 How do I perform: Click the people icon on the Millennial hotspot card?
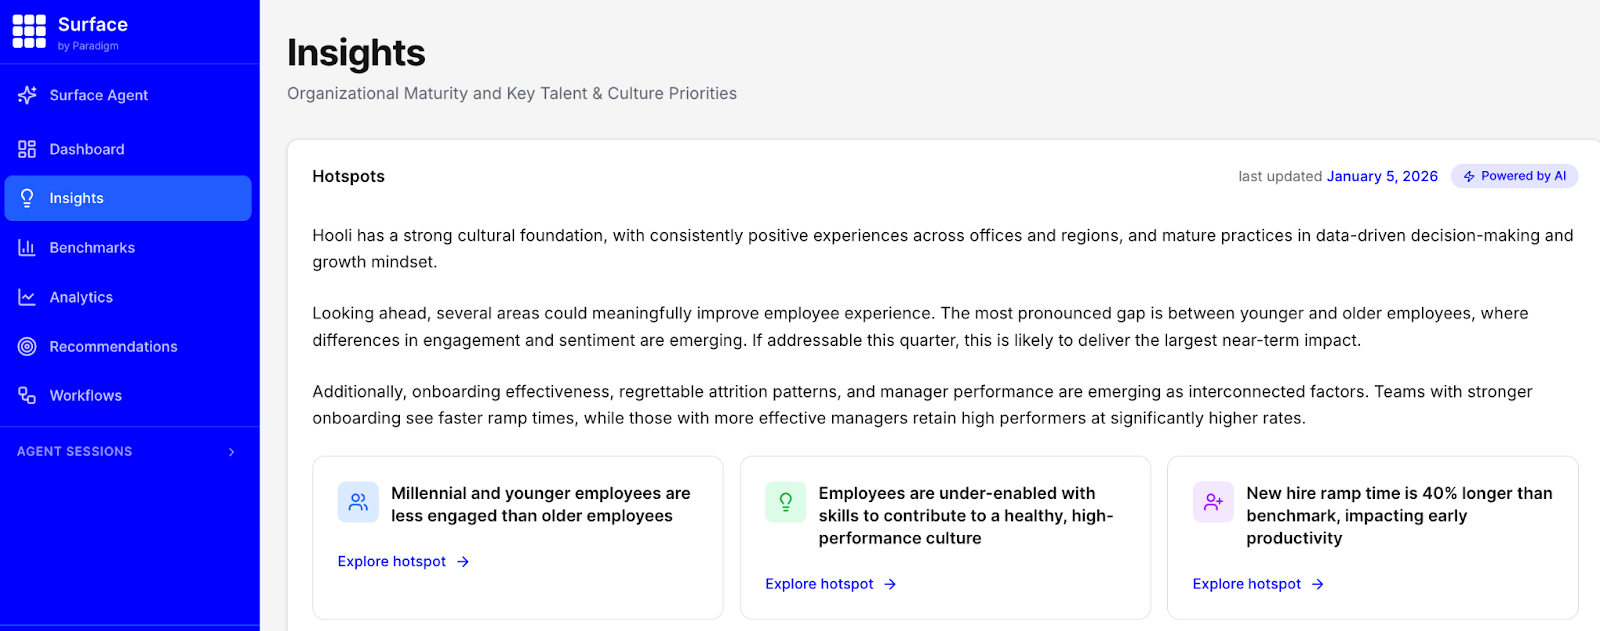click(358, 502)
